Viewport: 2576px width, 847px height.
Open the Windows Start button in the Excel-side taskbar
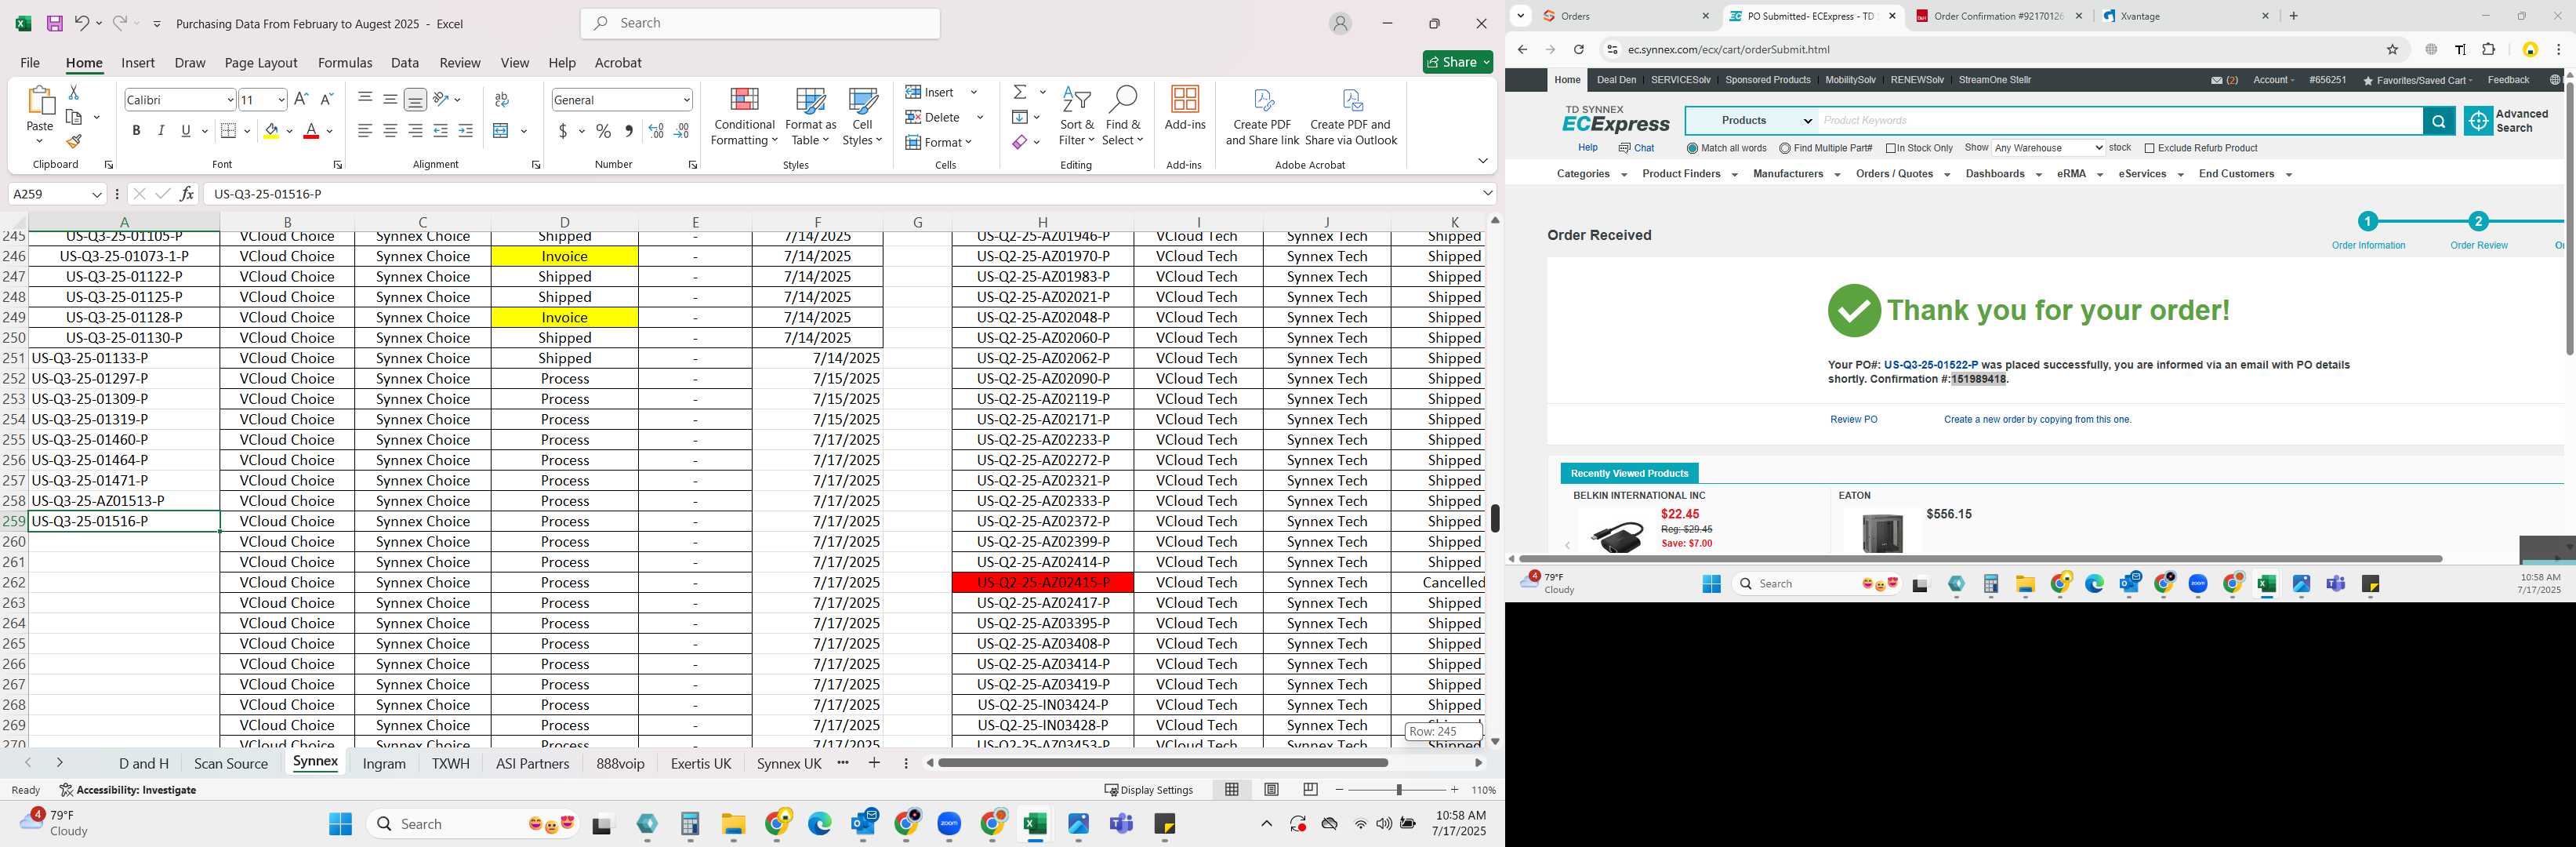(340, 824)
